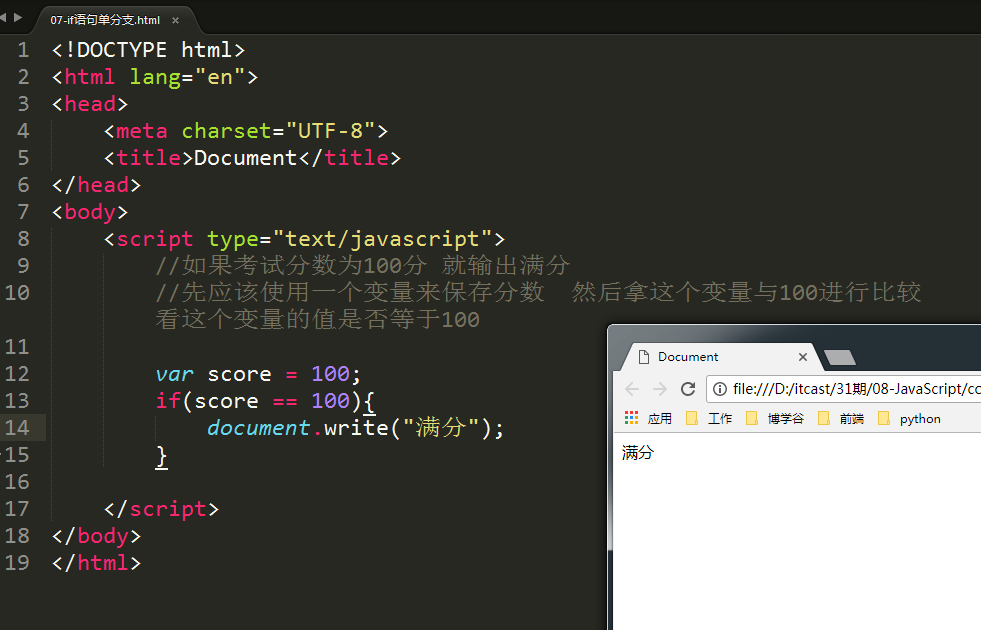The image size is (981, 630).
Task: Click the opening body tag
Action: tap(90, 212)
